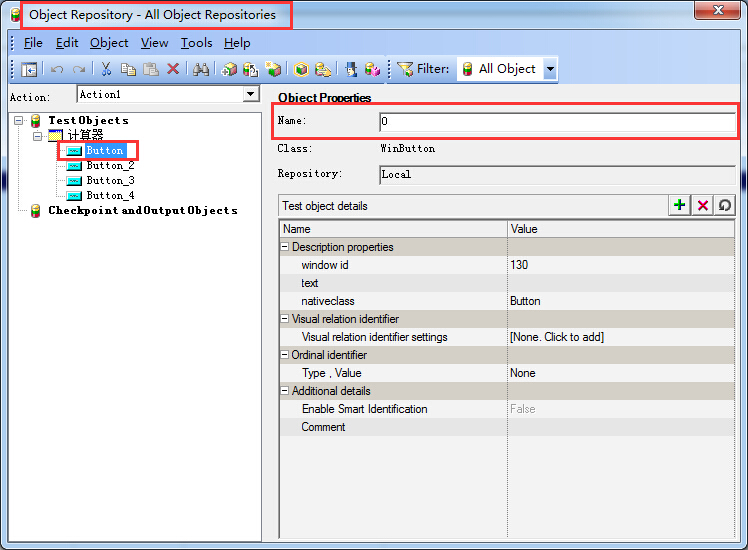Click the Redo toolbar icon
The width and height of the screenshot is (748, 550).
click(x=79, y=70)
